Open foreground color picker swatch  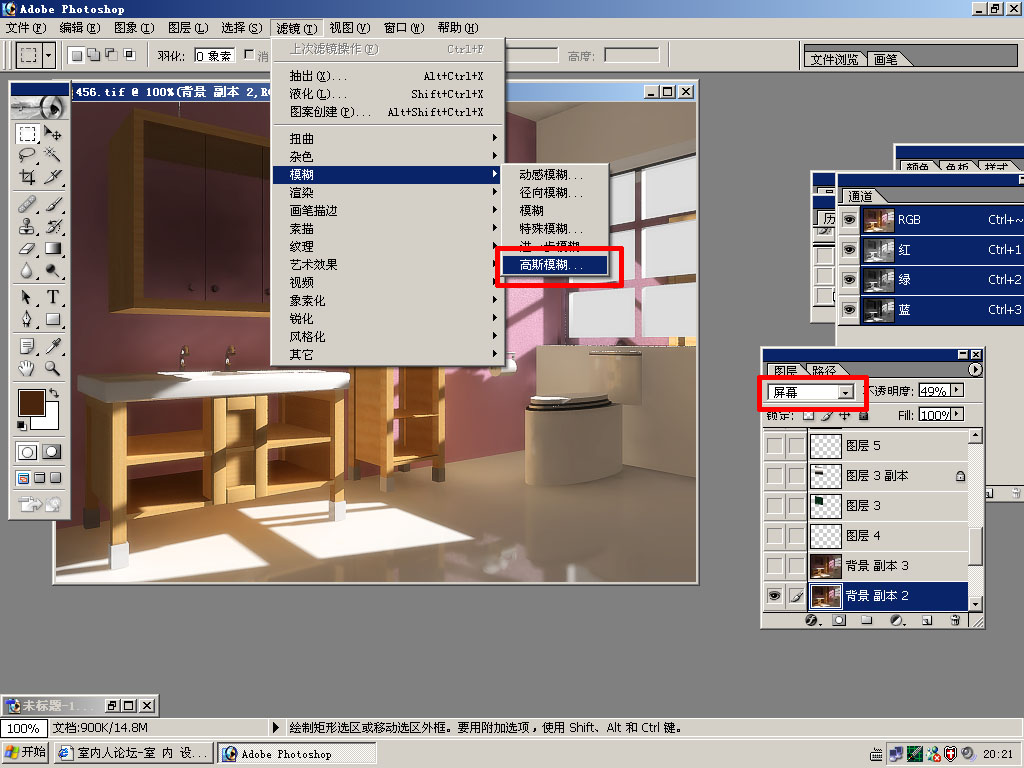click(29, 402)
